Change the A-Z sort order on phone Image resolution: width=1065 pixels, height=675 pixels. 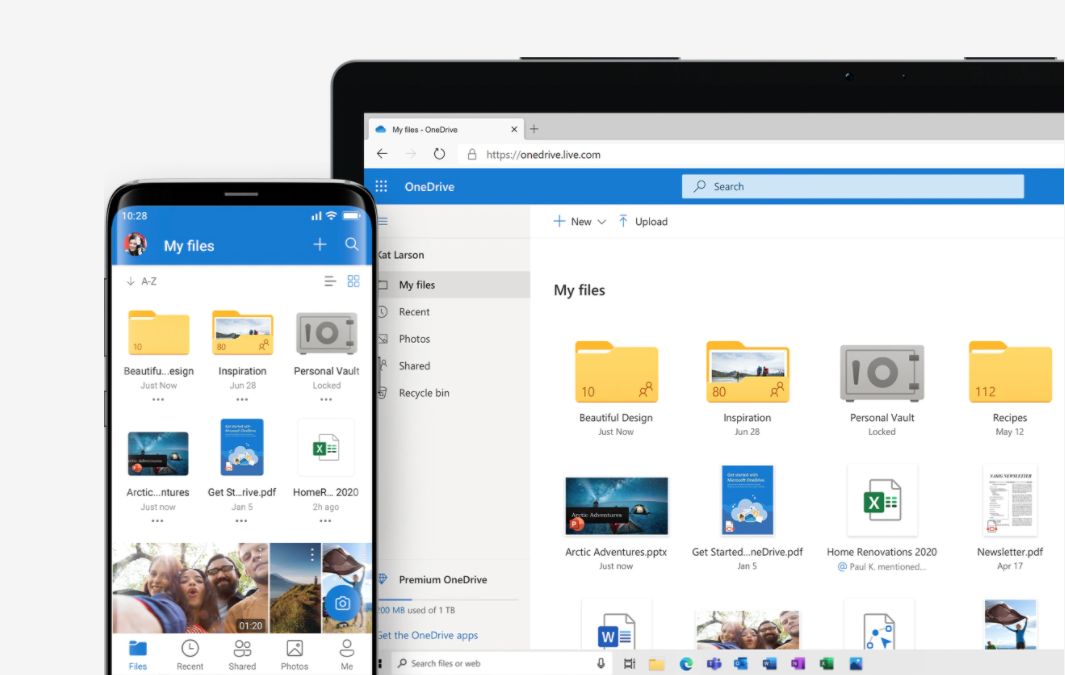coord(141,281)
